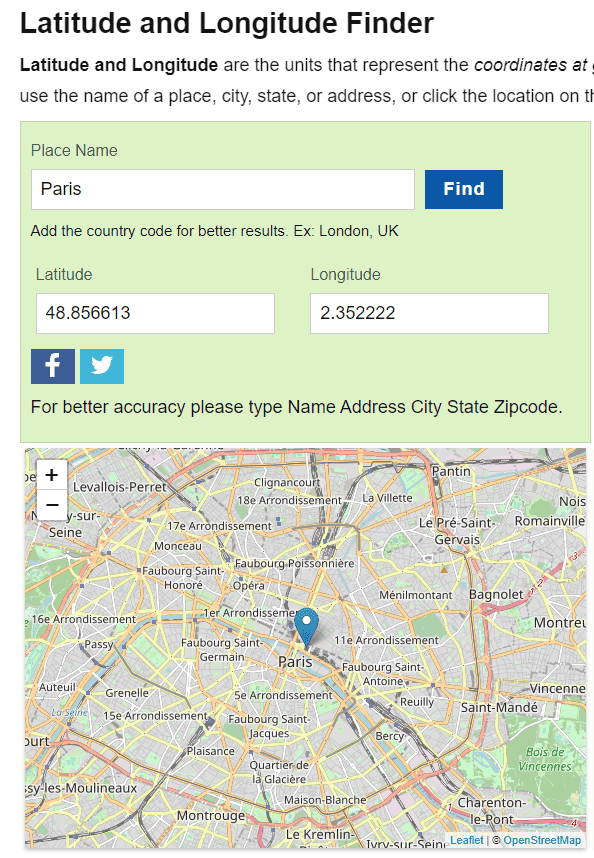
Task: Zoom out on the map
Action: (51, 504)
